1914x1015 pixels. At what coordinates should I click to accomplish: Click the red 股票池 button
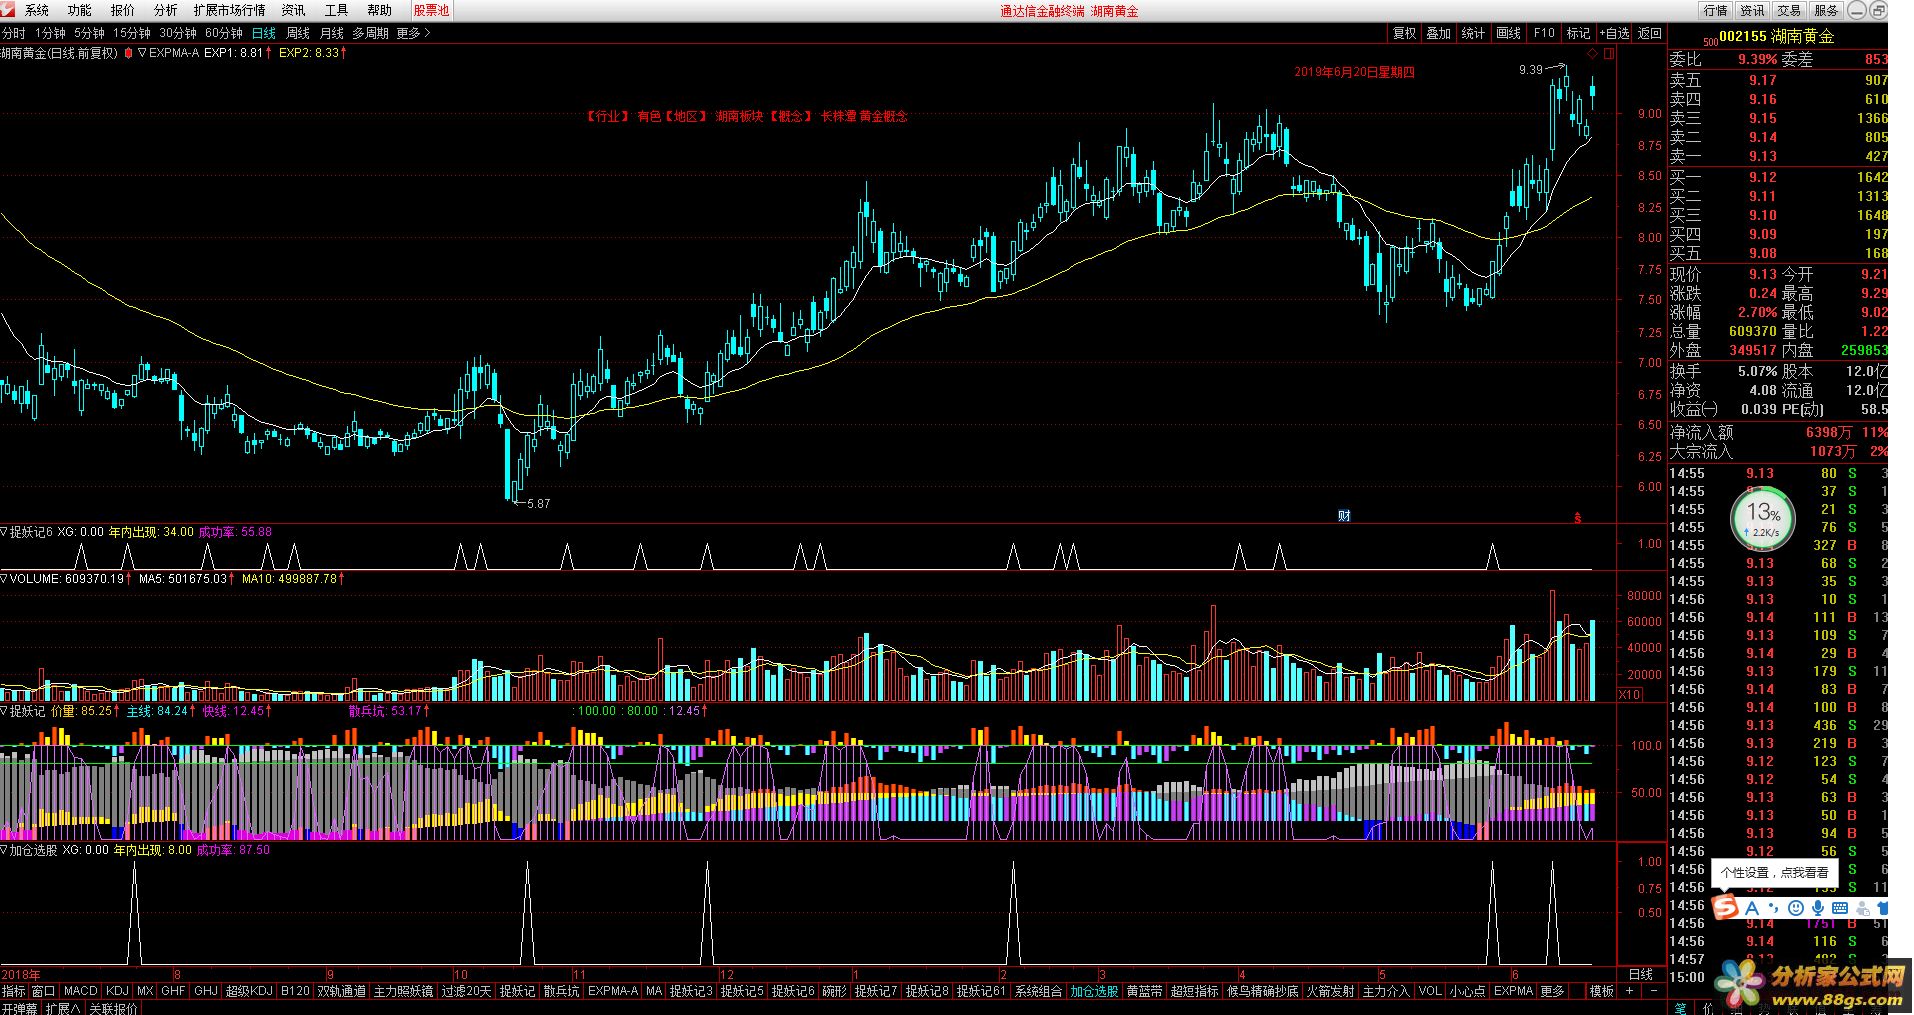(x=431, y=10)
